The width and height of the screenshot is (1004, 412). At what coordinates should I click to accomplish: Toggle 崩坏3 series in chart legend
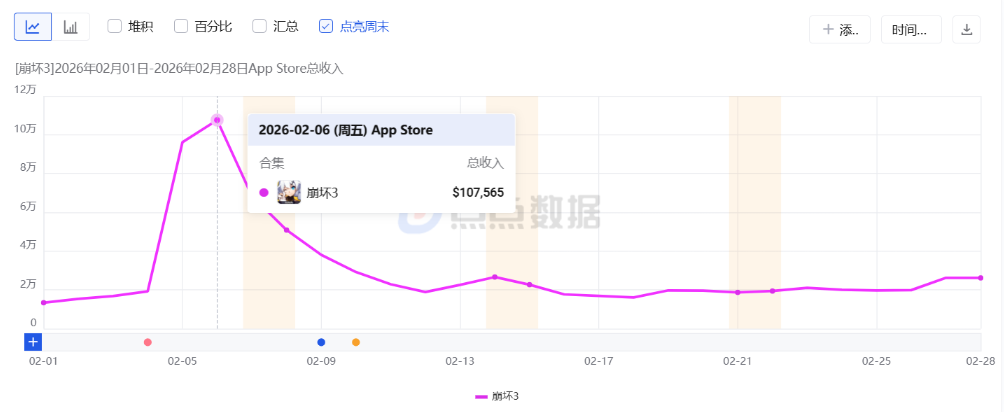497,396
